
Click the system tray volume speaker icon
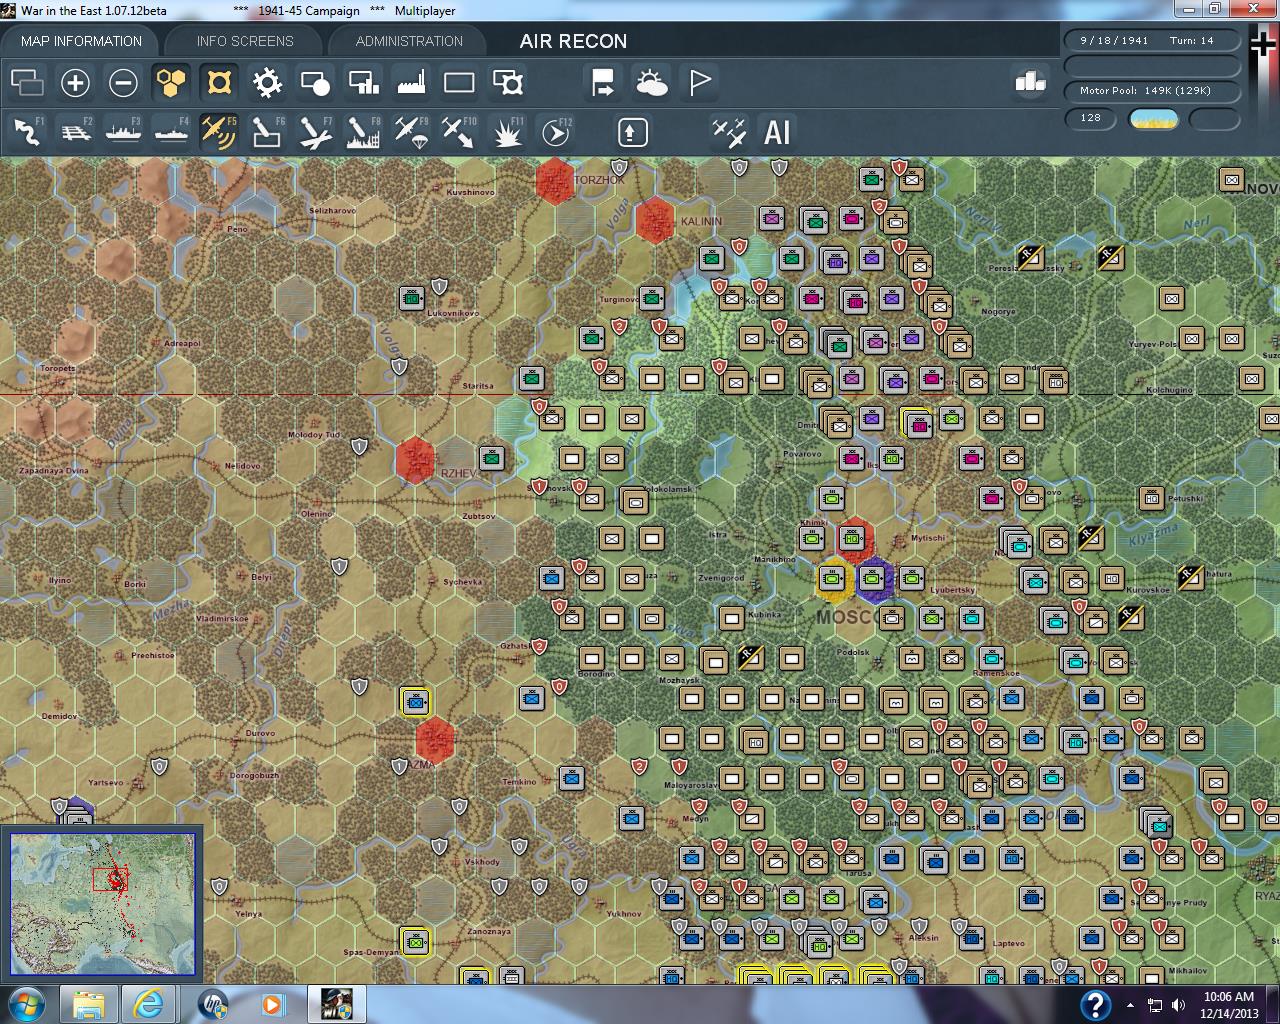pyautogui.click(x=1177, y=1005)
